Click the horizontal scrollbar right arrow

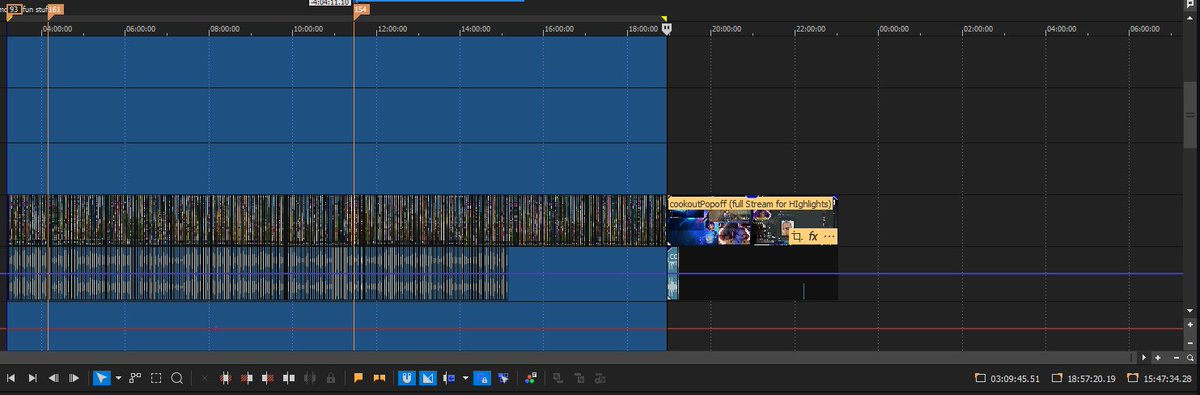point(1144,357)
